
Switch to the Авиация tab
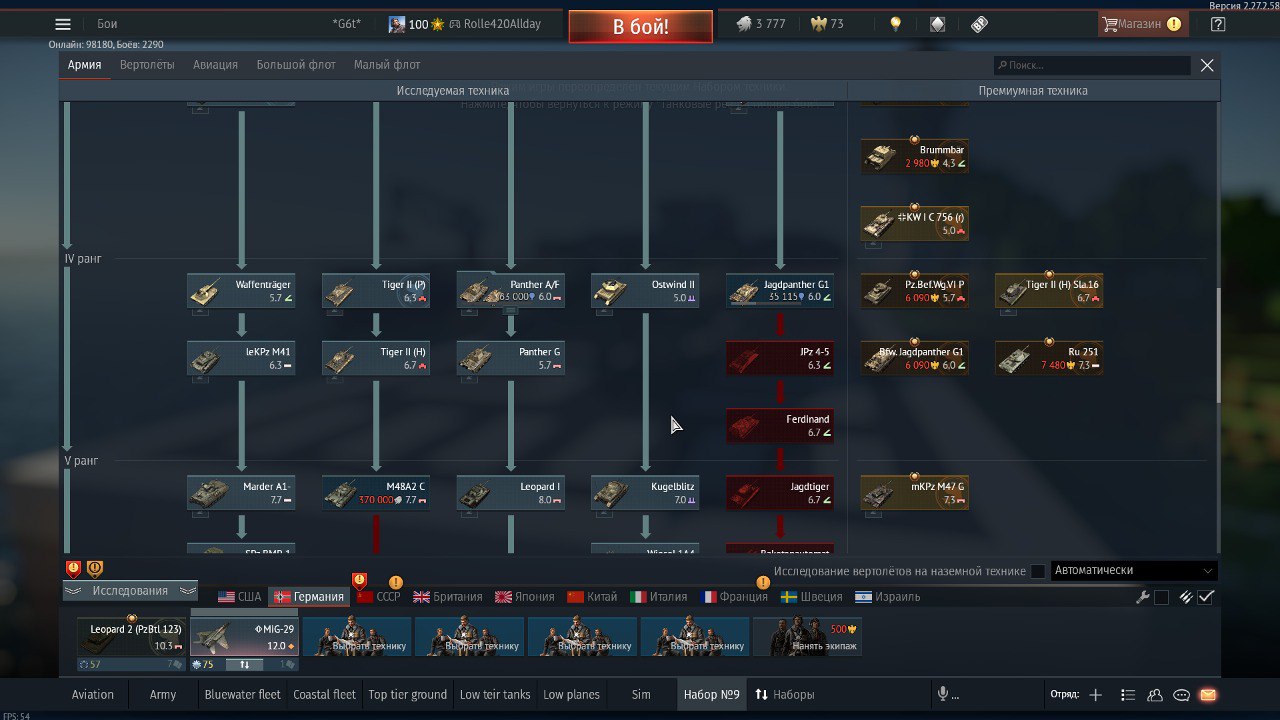tap(216, 65)
